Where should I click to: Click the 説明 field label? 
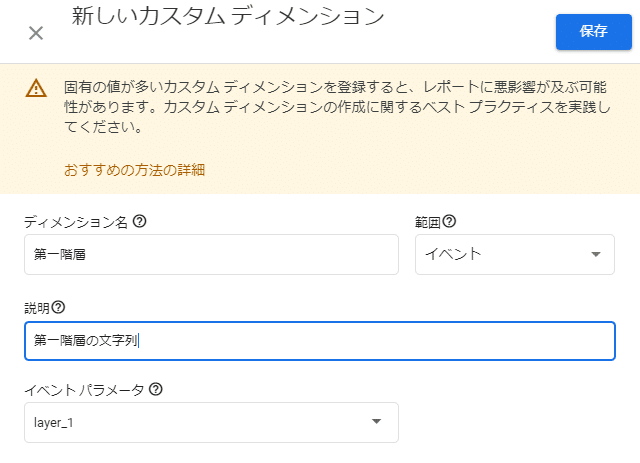click(37, 308)
